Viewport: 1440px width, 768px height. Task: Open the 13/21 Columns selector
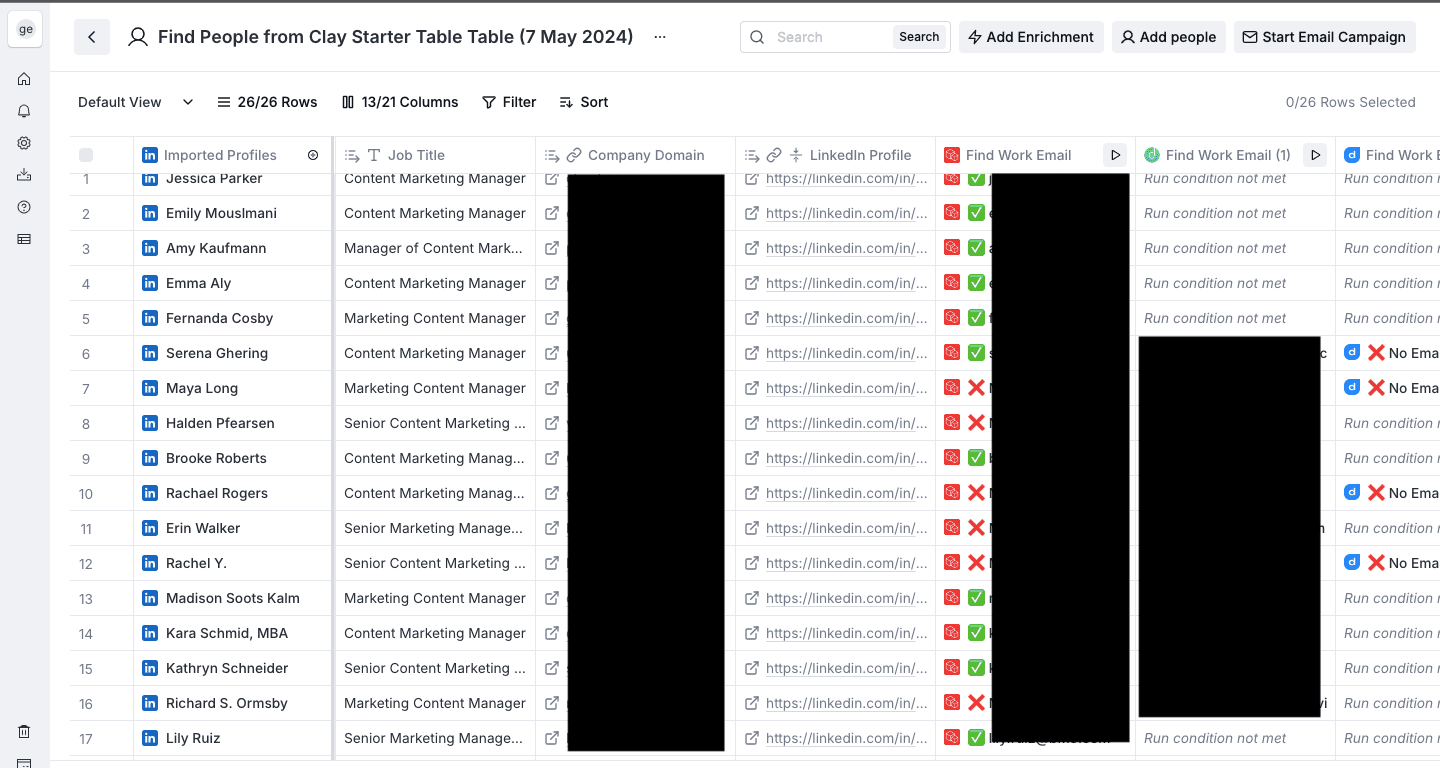(400, 102)
